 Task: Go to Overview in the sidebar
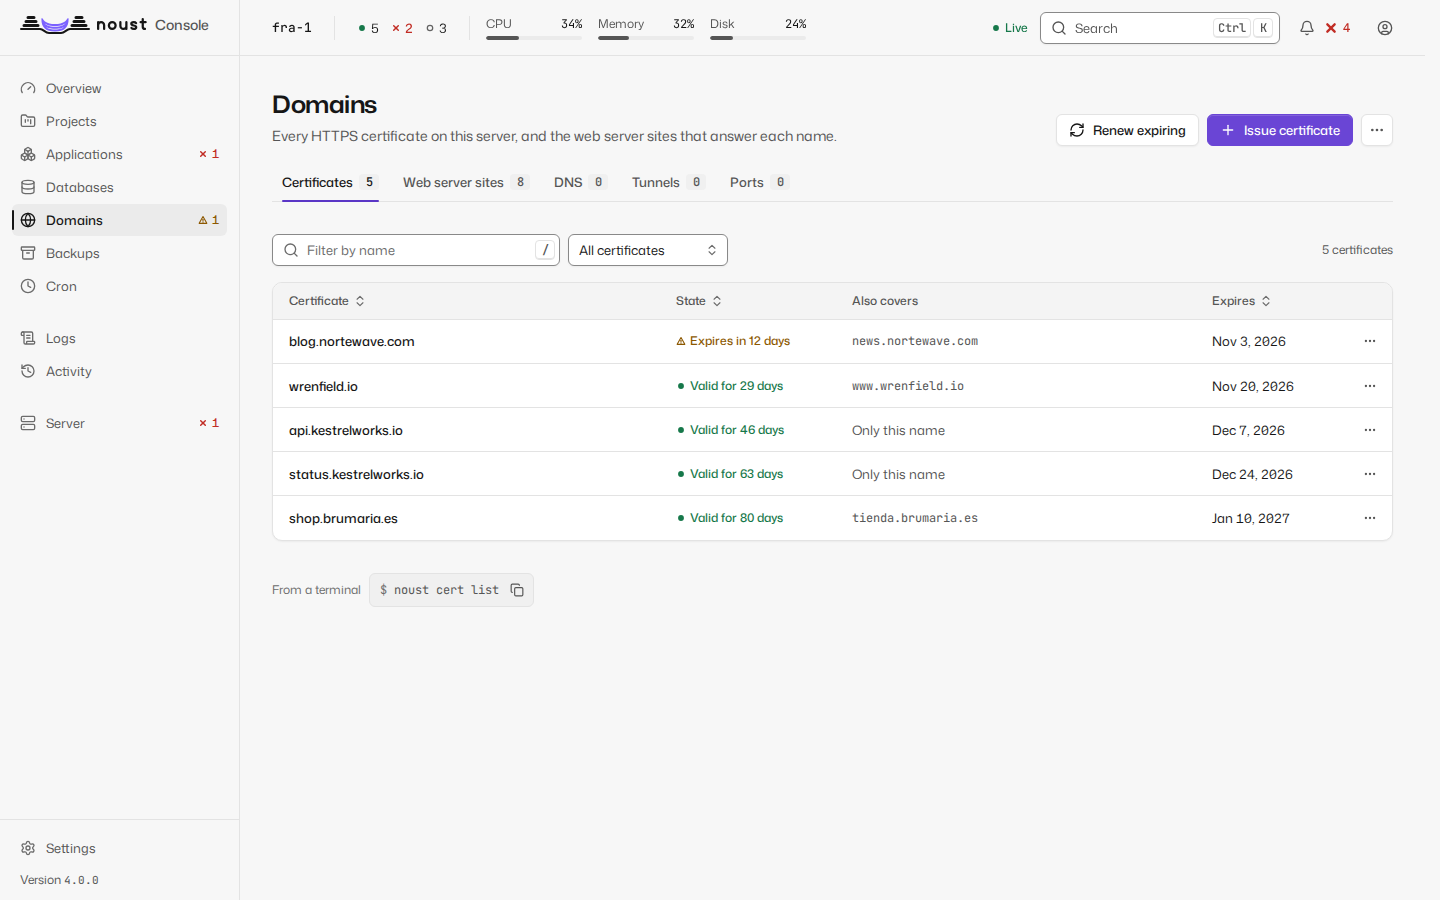coord(120,88)
